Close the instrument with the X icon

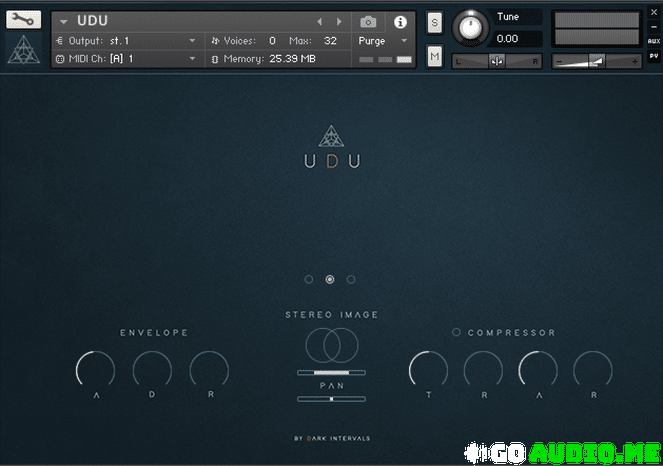point(654,11)
